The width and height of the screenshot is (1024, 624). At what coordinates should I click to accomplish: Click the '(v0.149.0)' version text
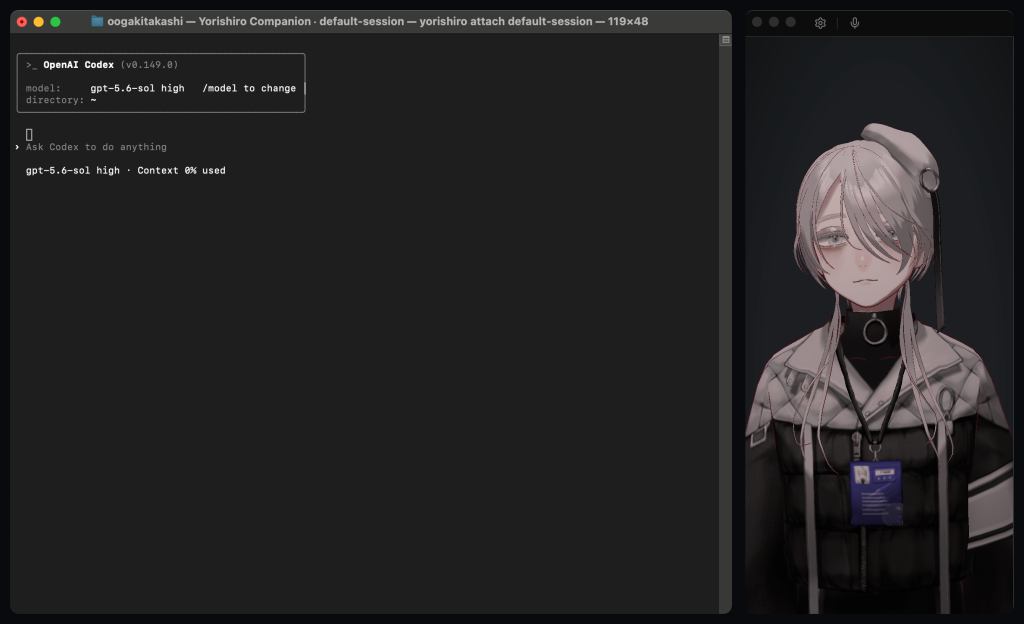tap(150, 65)
